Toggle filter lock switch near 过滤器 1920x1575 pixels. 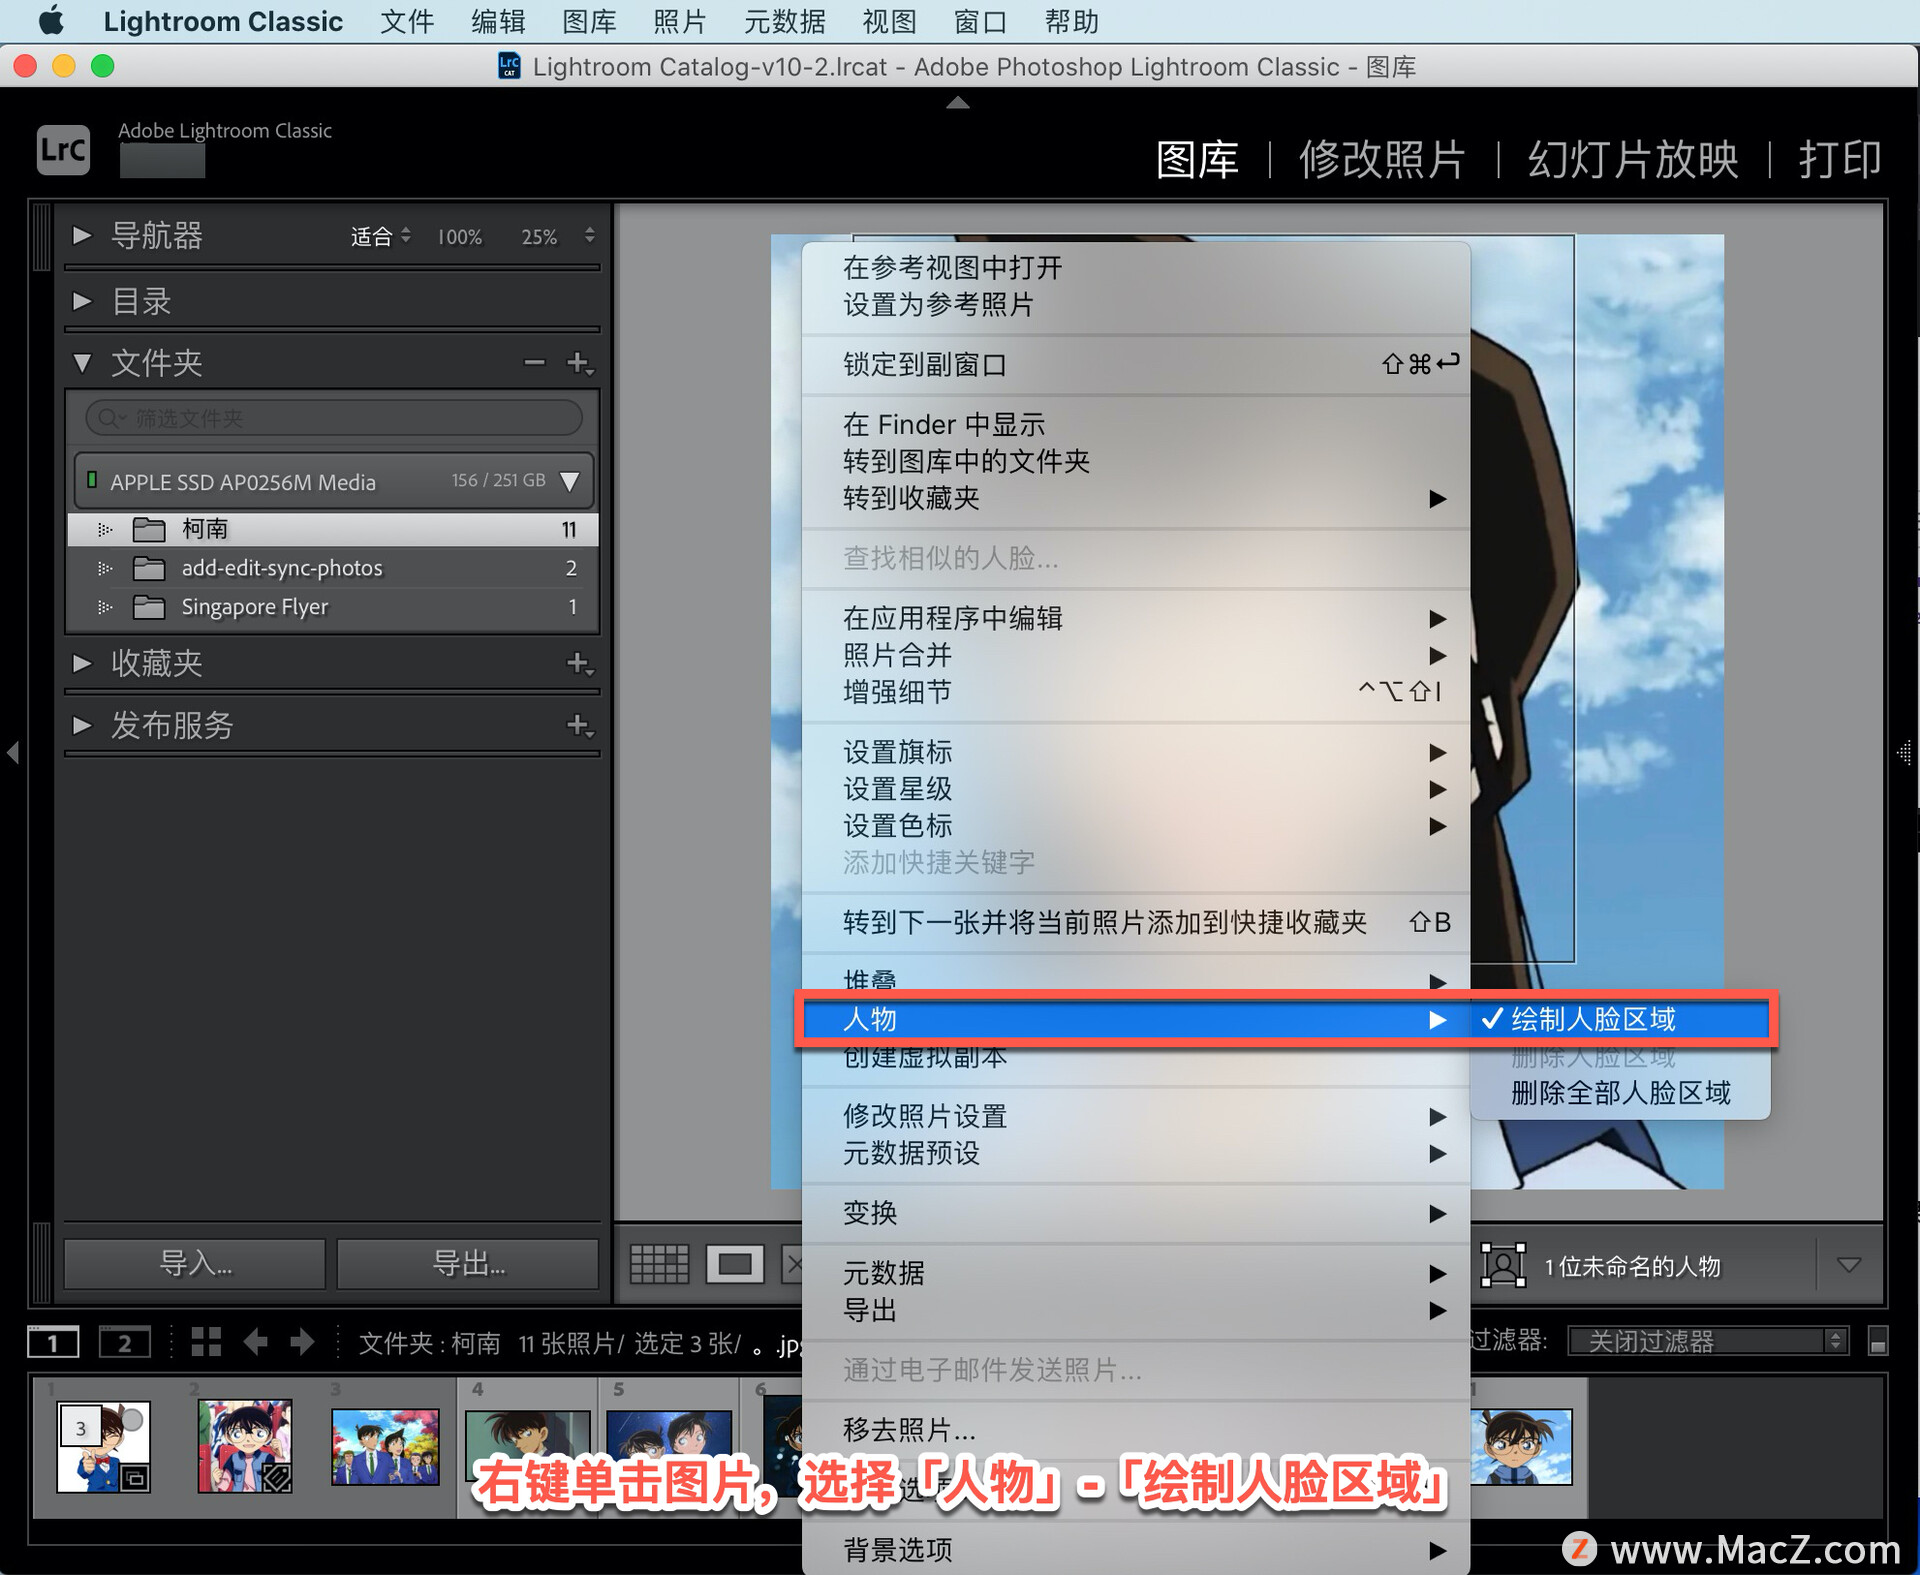(x=1877, y=1342)
